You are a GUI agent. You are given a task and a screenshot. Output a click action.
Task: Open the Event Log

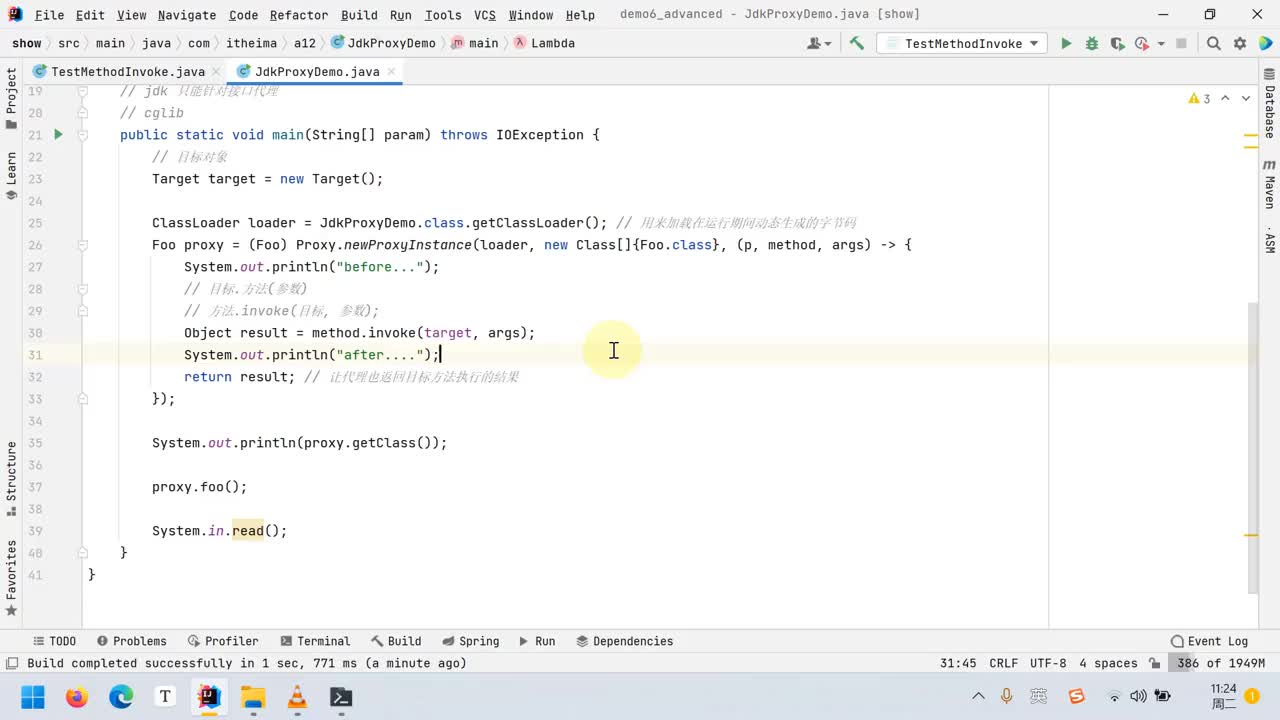coord(1210,641)
